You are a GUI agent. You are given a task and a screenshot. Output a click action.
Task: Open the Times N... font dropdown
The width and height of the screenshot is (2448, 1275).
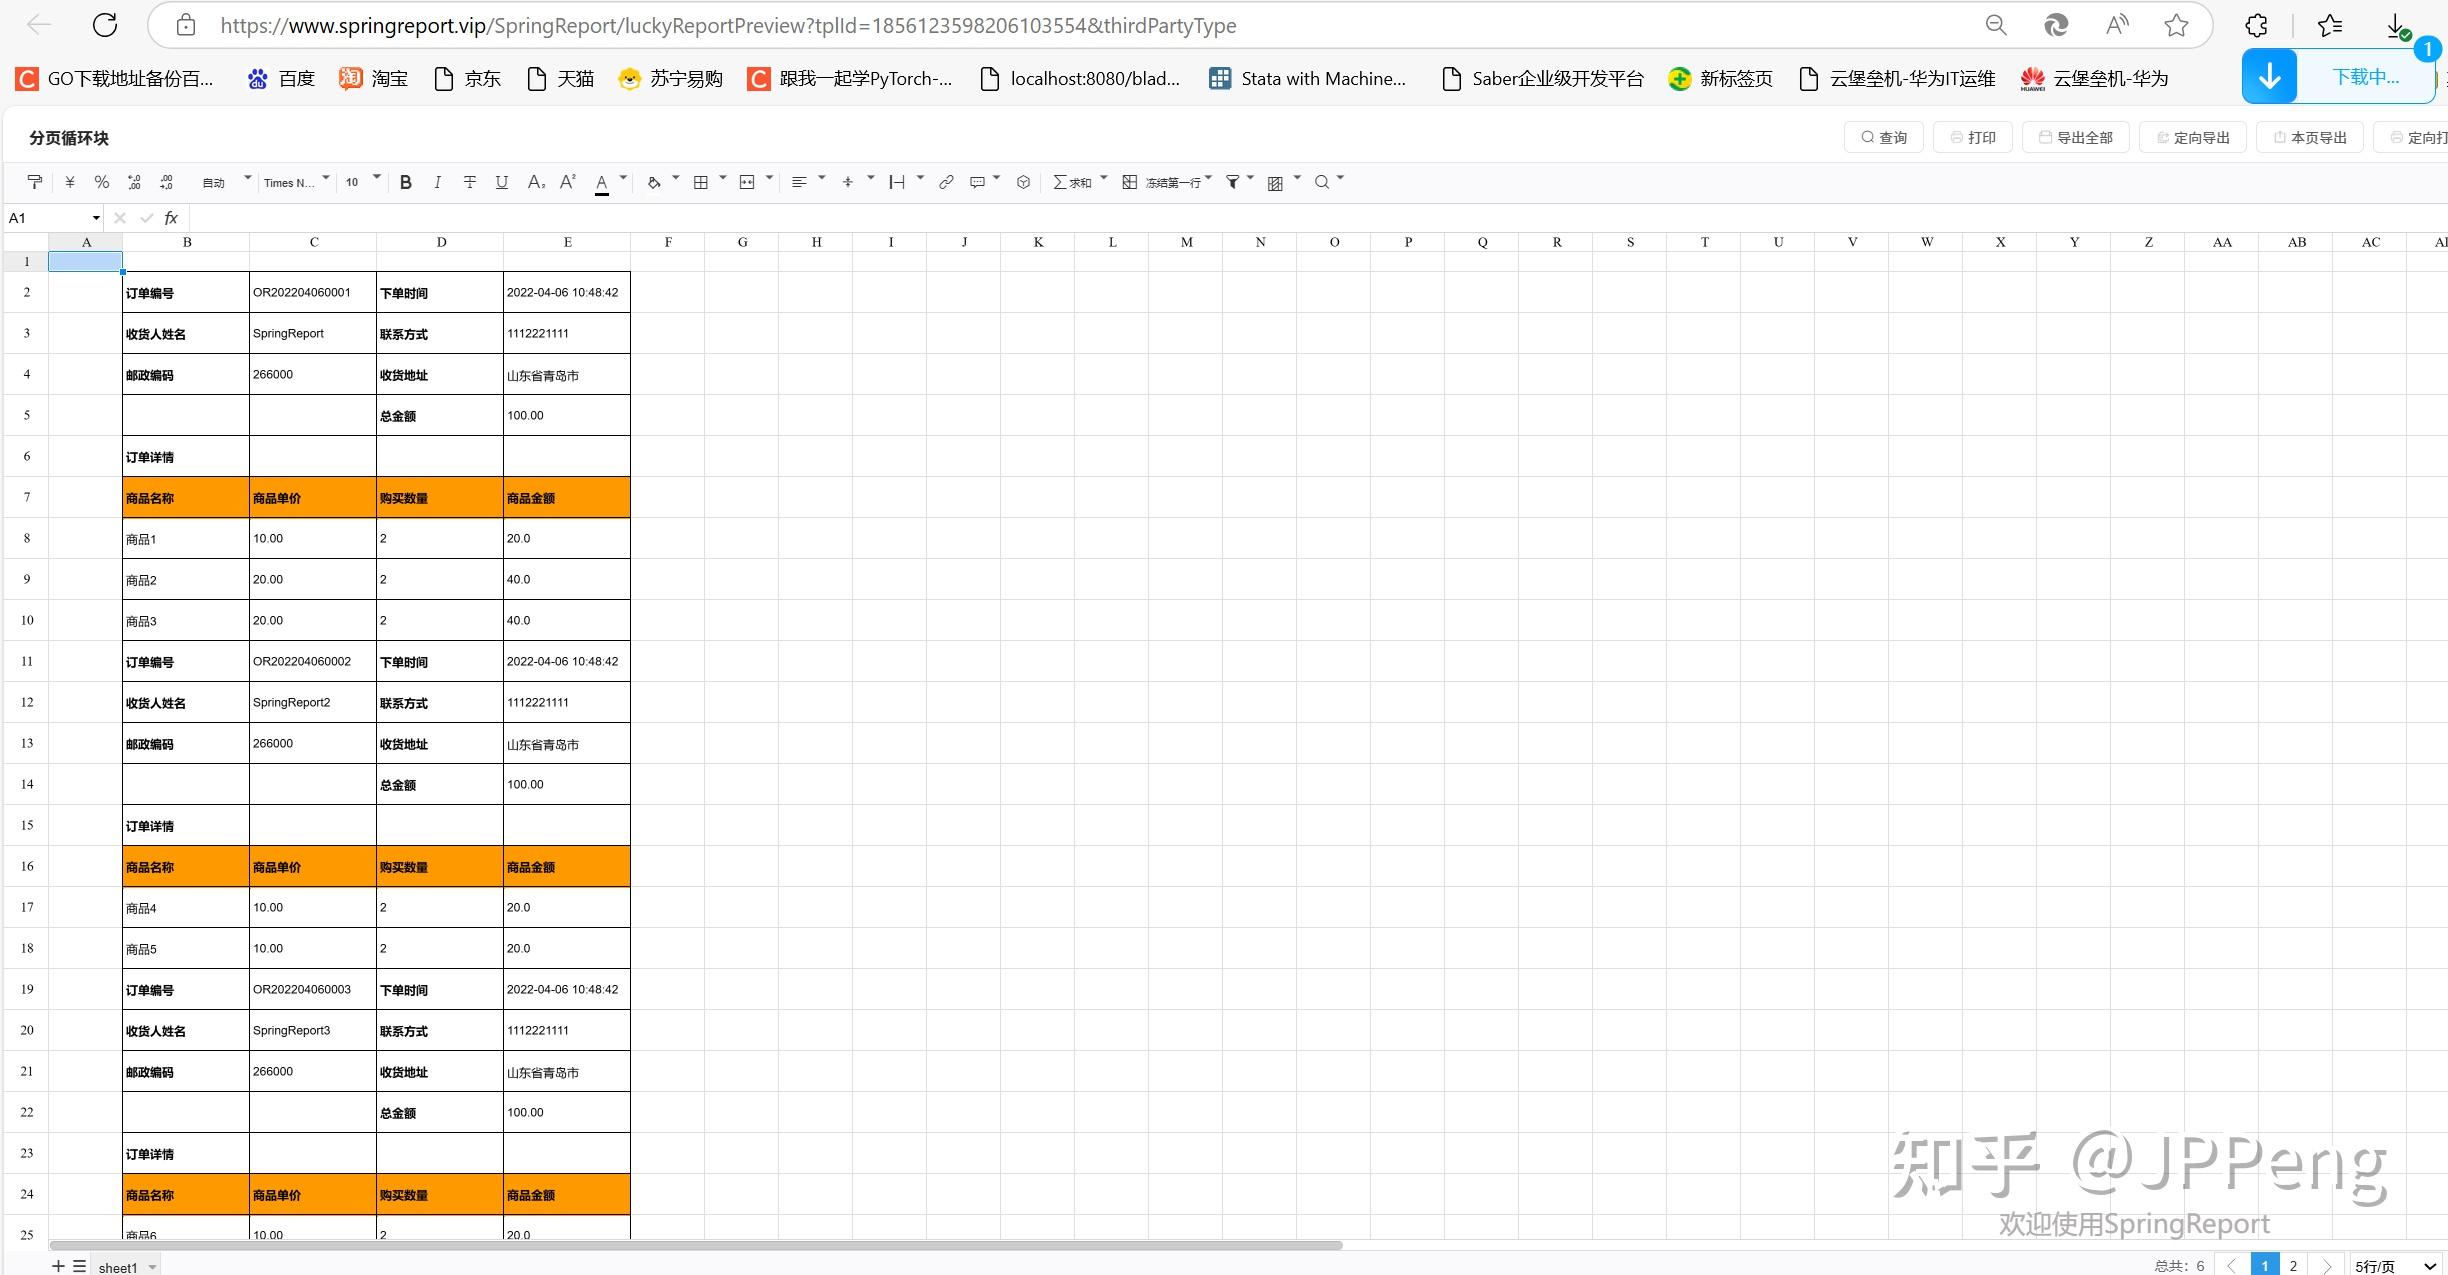[295, 182]
